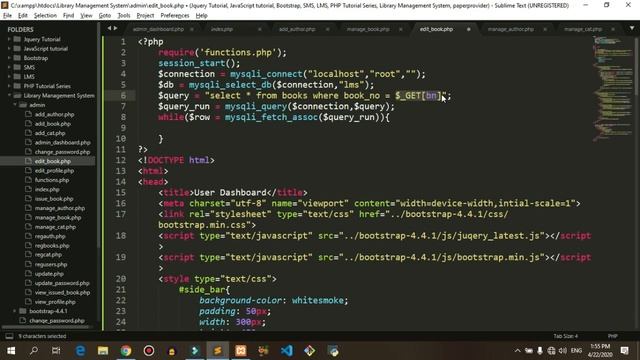The width and height of the screenshot is (640, 360).
Task: Open change_password.php under admin in the sidebar
Action: point(62,152)
